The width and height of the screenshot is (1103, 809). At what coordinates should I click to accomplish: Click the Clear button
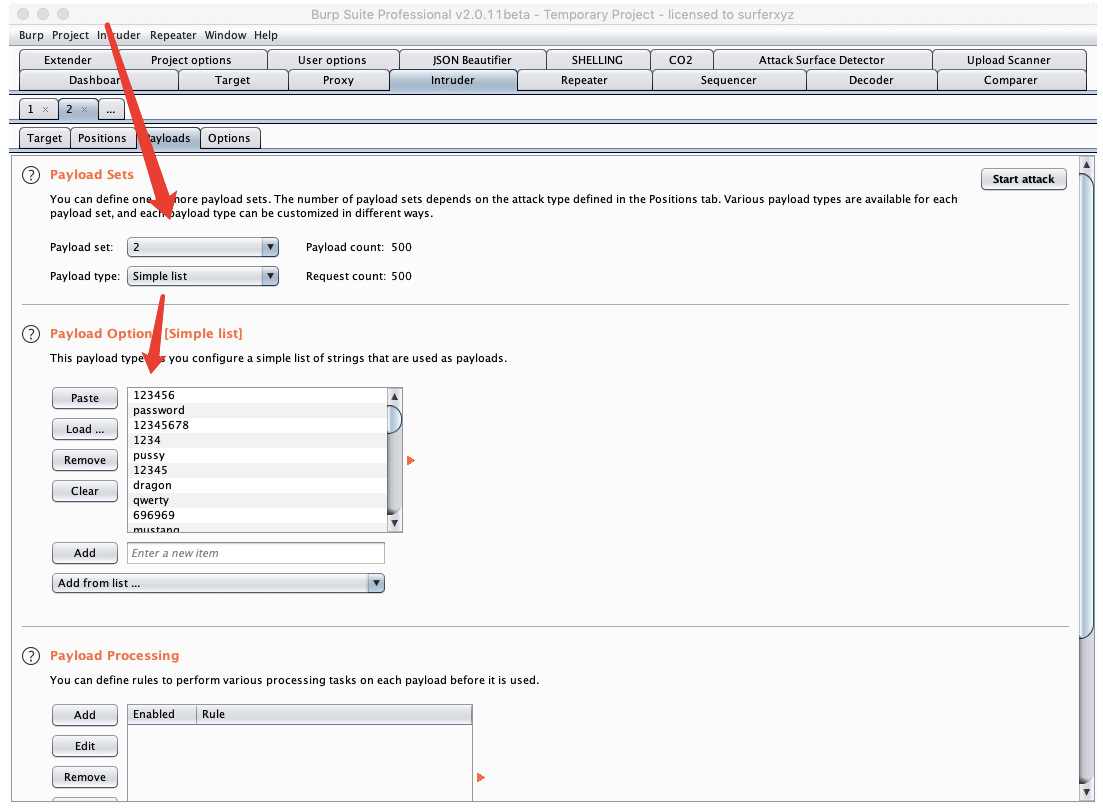tap(85, 491)
